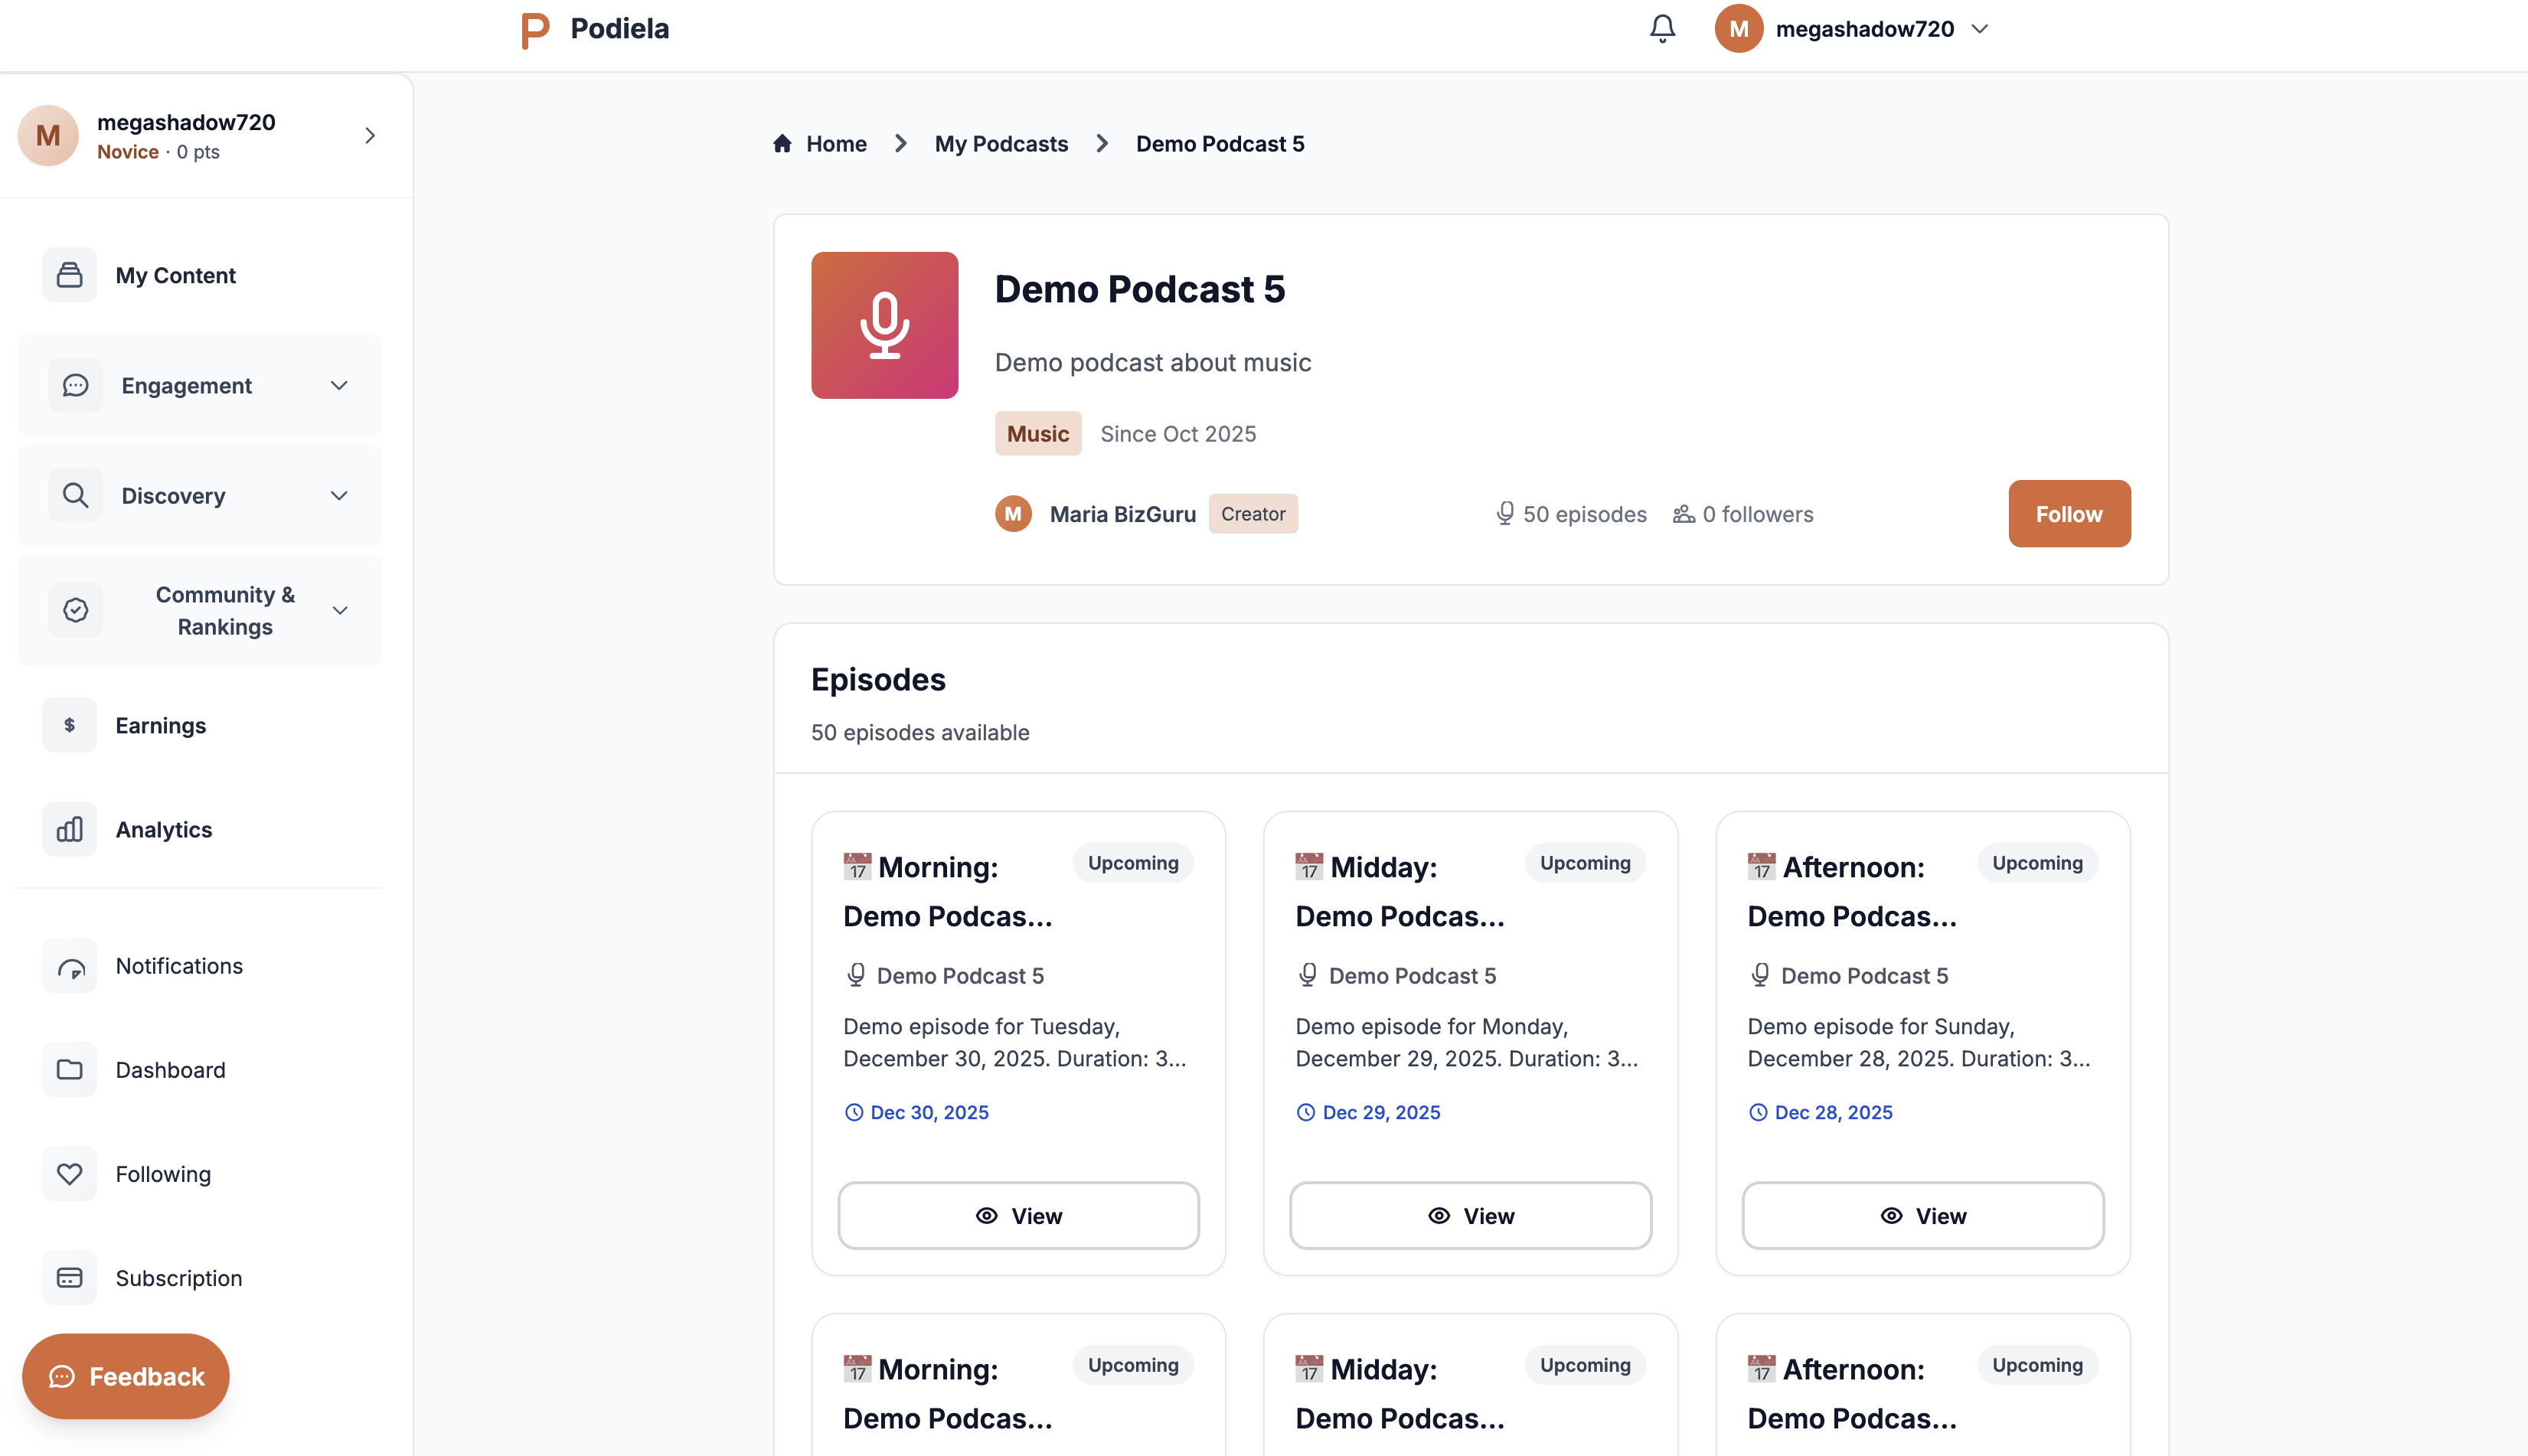Viewport: 2528px width, 1456px height.
Task: Open Earnings in the sidebar
Action: [200, 725]
